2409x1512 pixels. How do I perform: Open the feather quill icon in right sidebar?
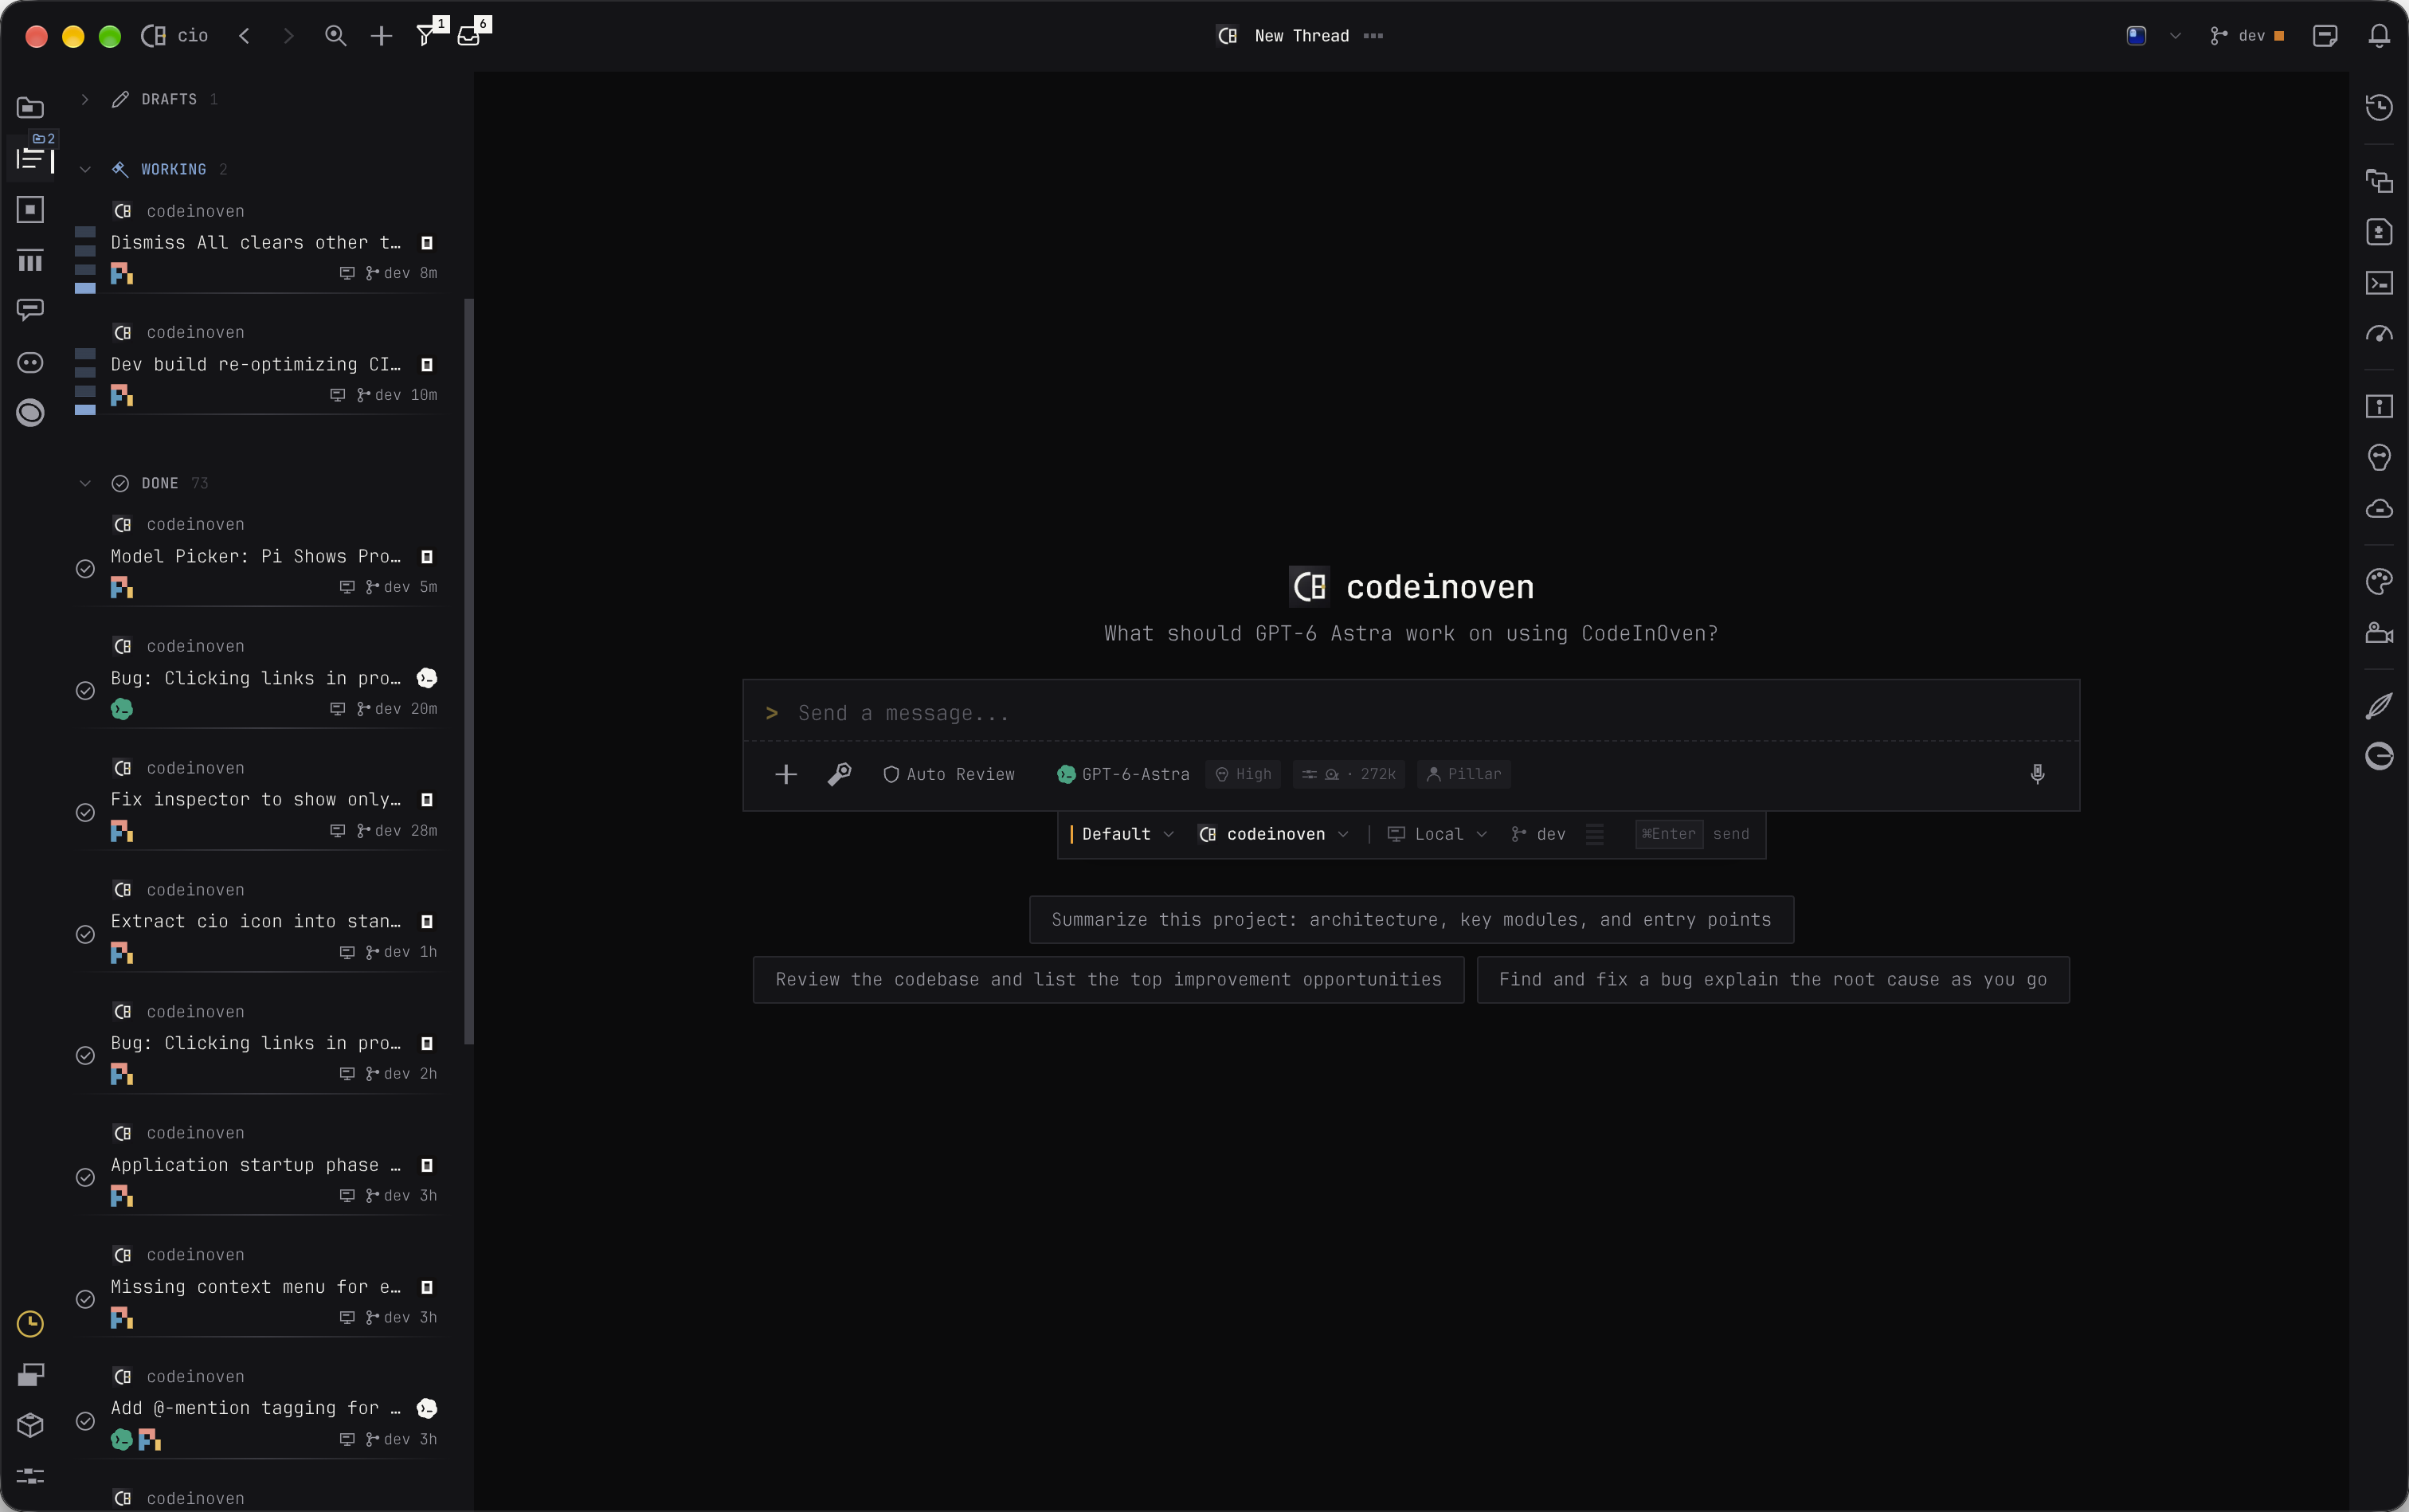[2379, 705]
